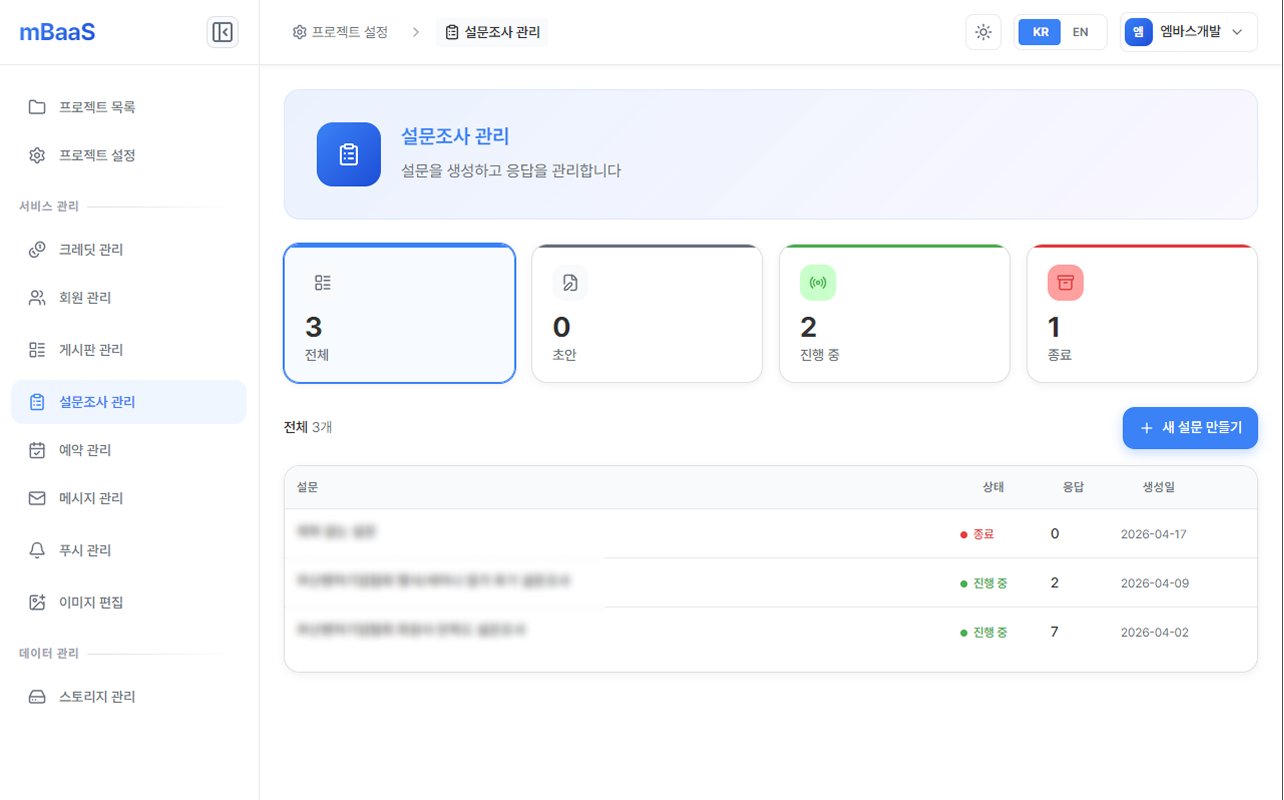Click the response count 7
The image size is (1284, 800).
point(1055,632)
